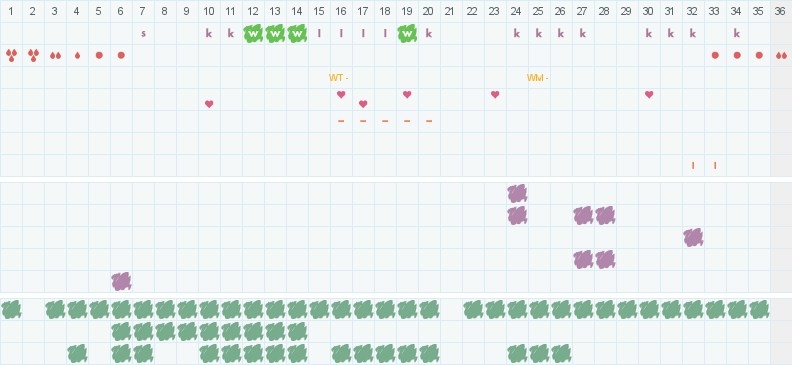Click the orange vertical bar on day 32
Viewport: 792px width, 365px height.
[693, 165]
